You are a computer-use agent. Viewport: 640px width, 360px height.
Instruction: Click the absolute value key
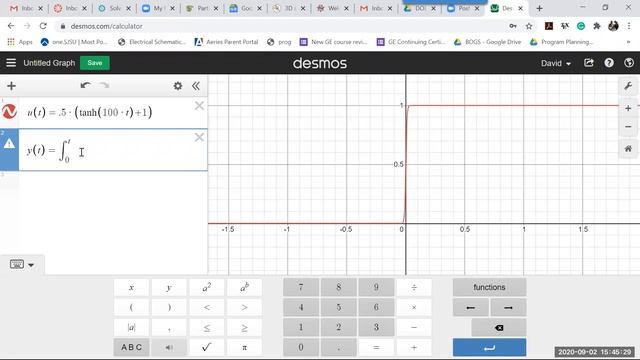pos(131,327)
